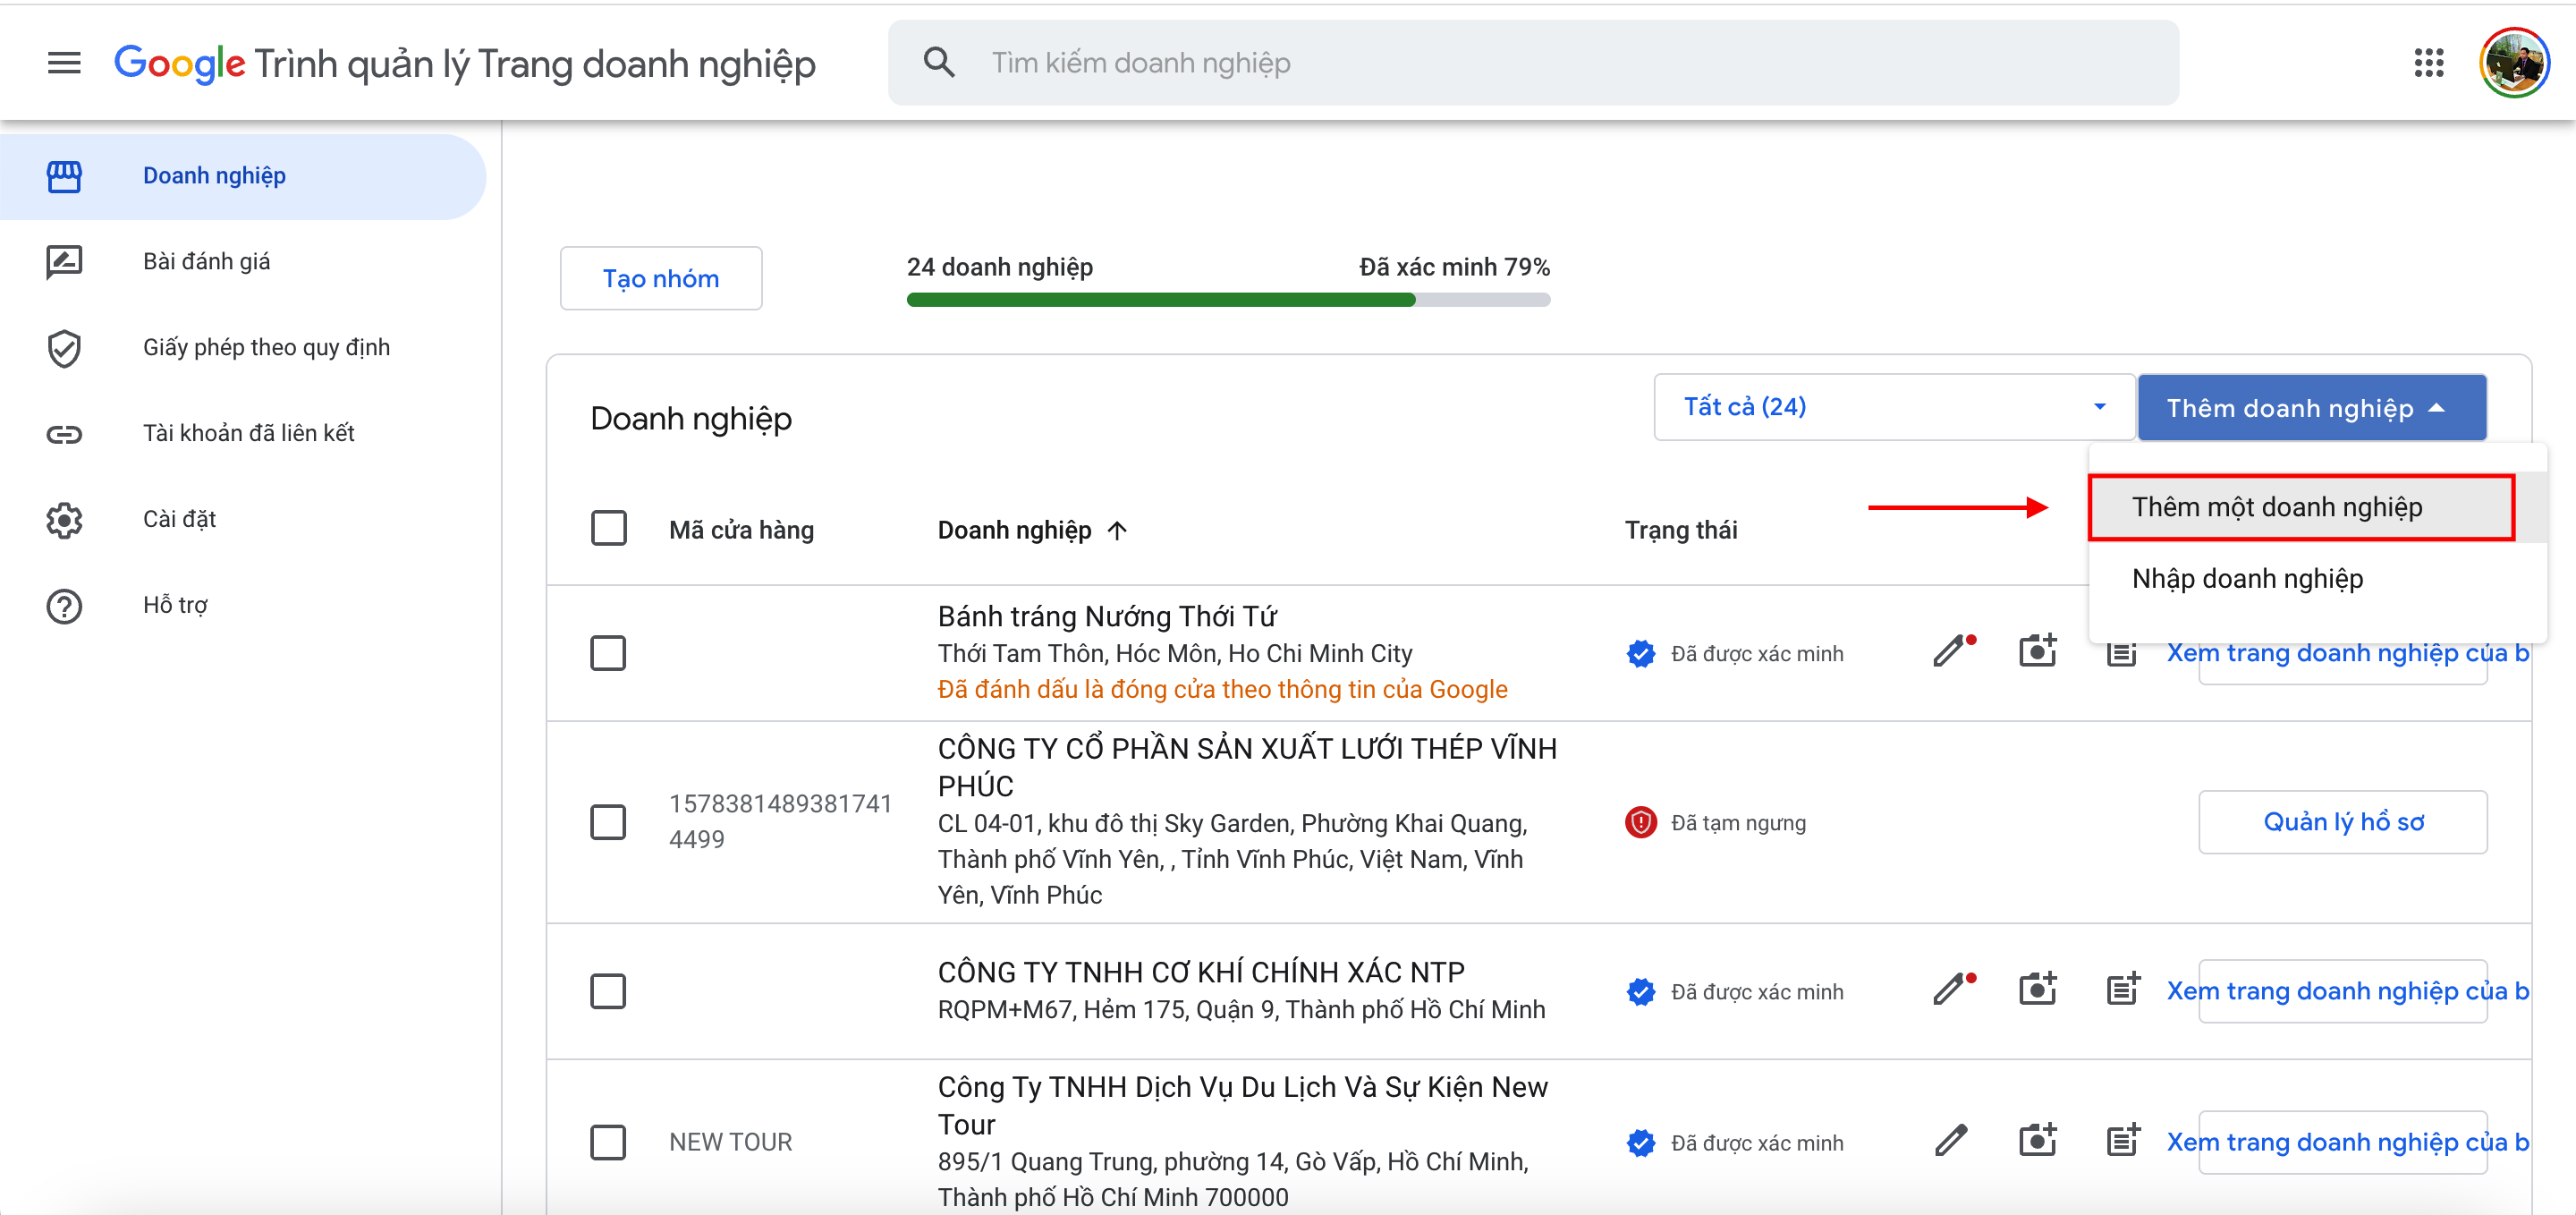
Task: Check the LƯỚI THÉP VĨNH PHÚC row
Action: coord(608,822)
